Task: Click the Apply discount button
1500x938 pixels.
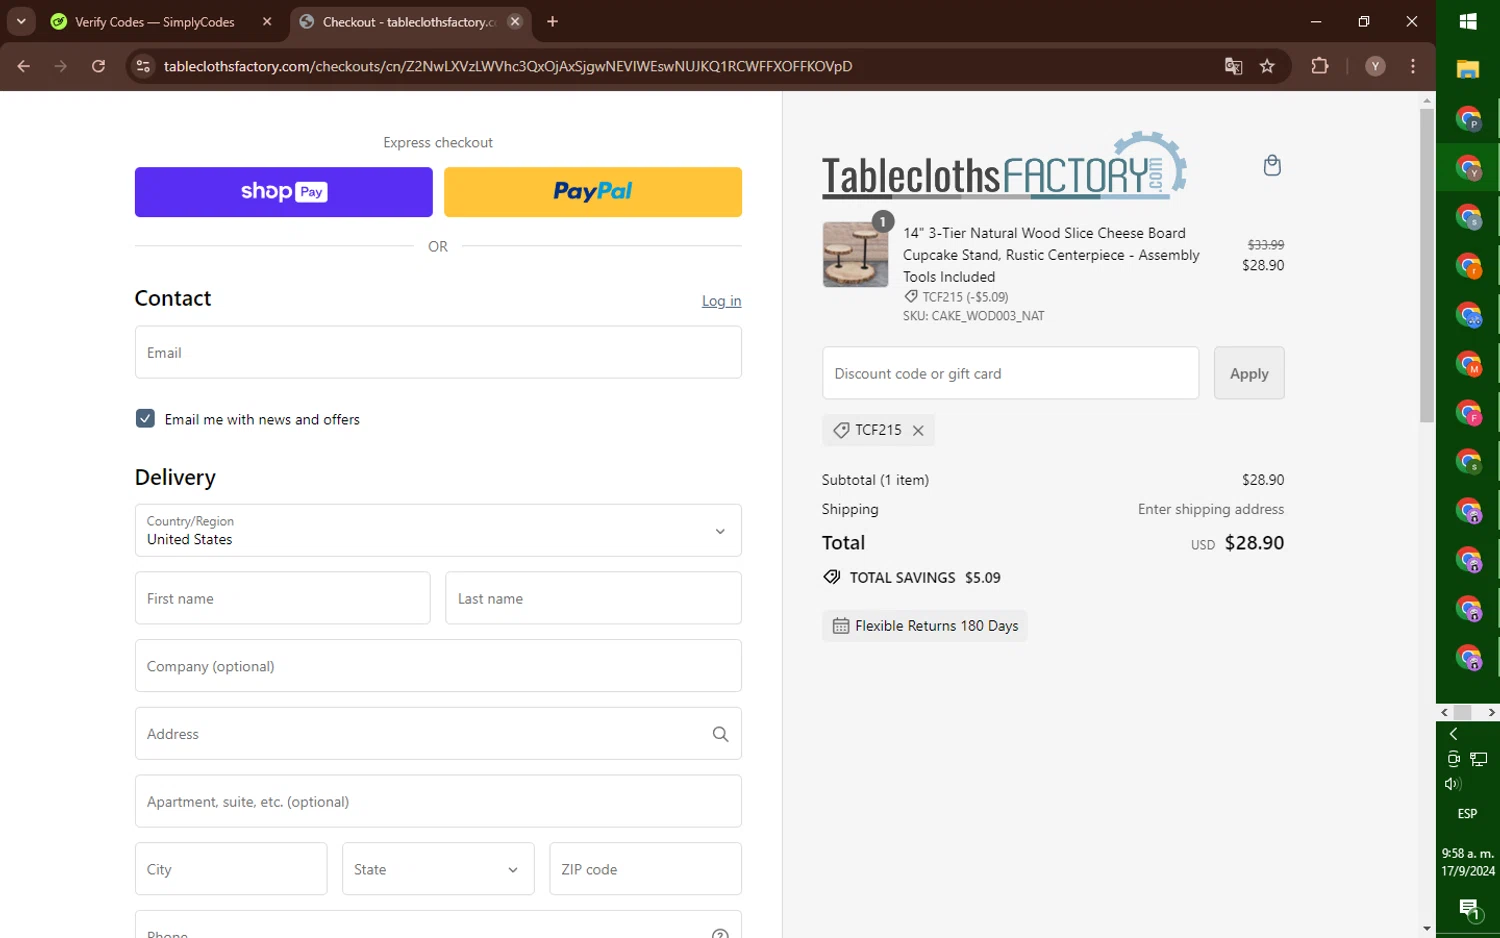Action: pos(1249,373)
